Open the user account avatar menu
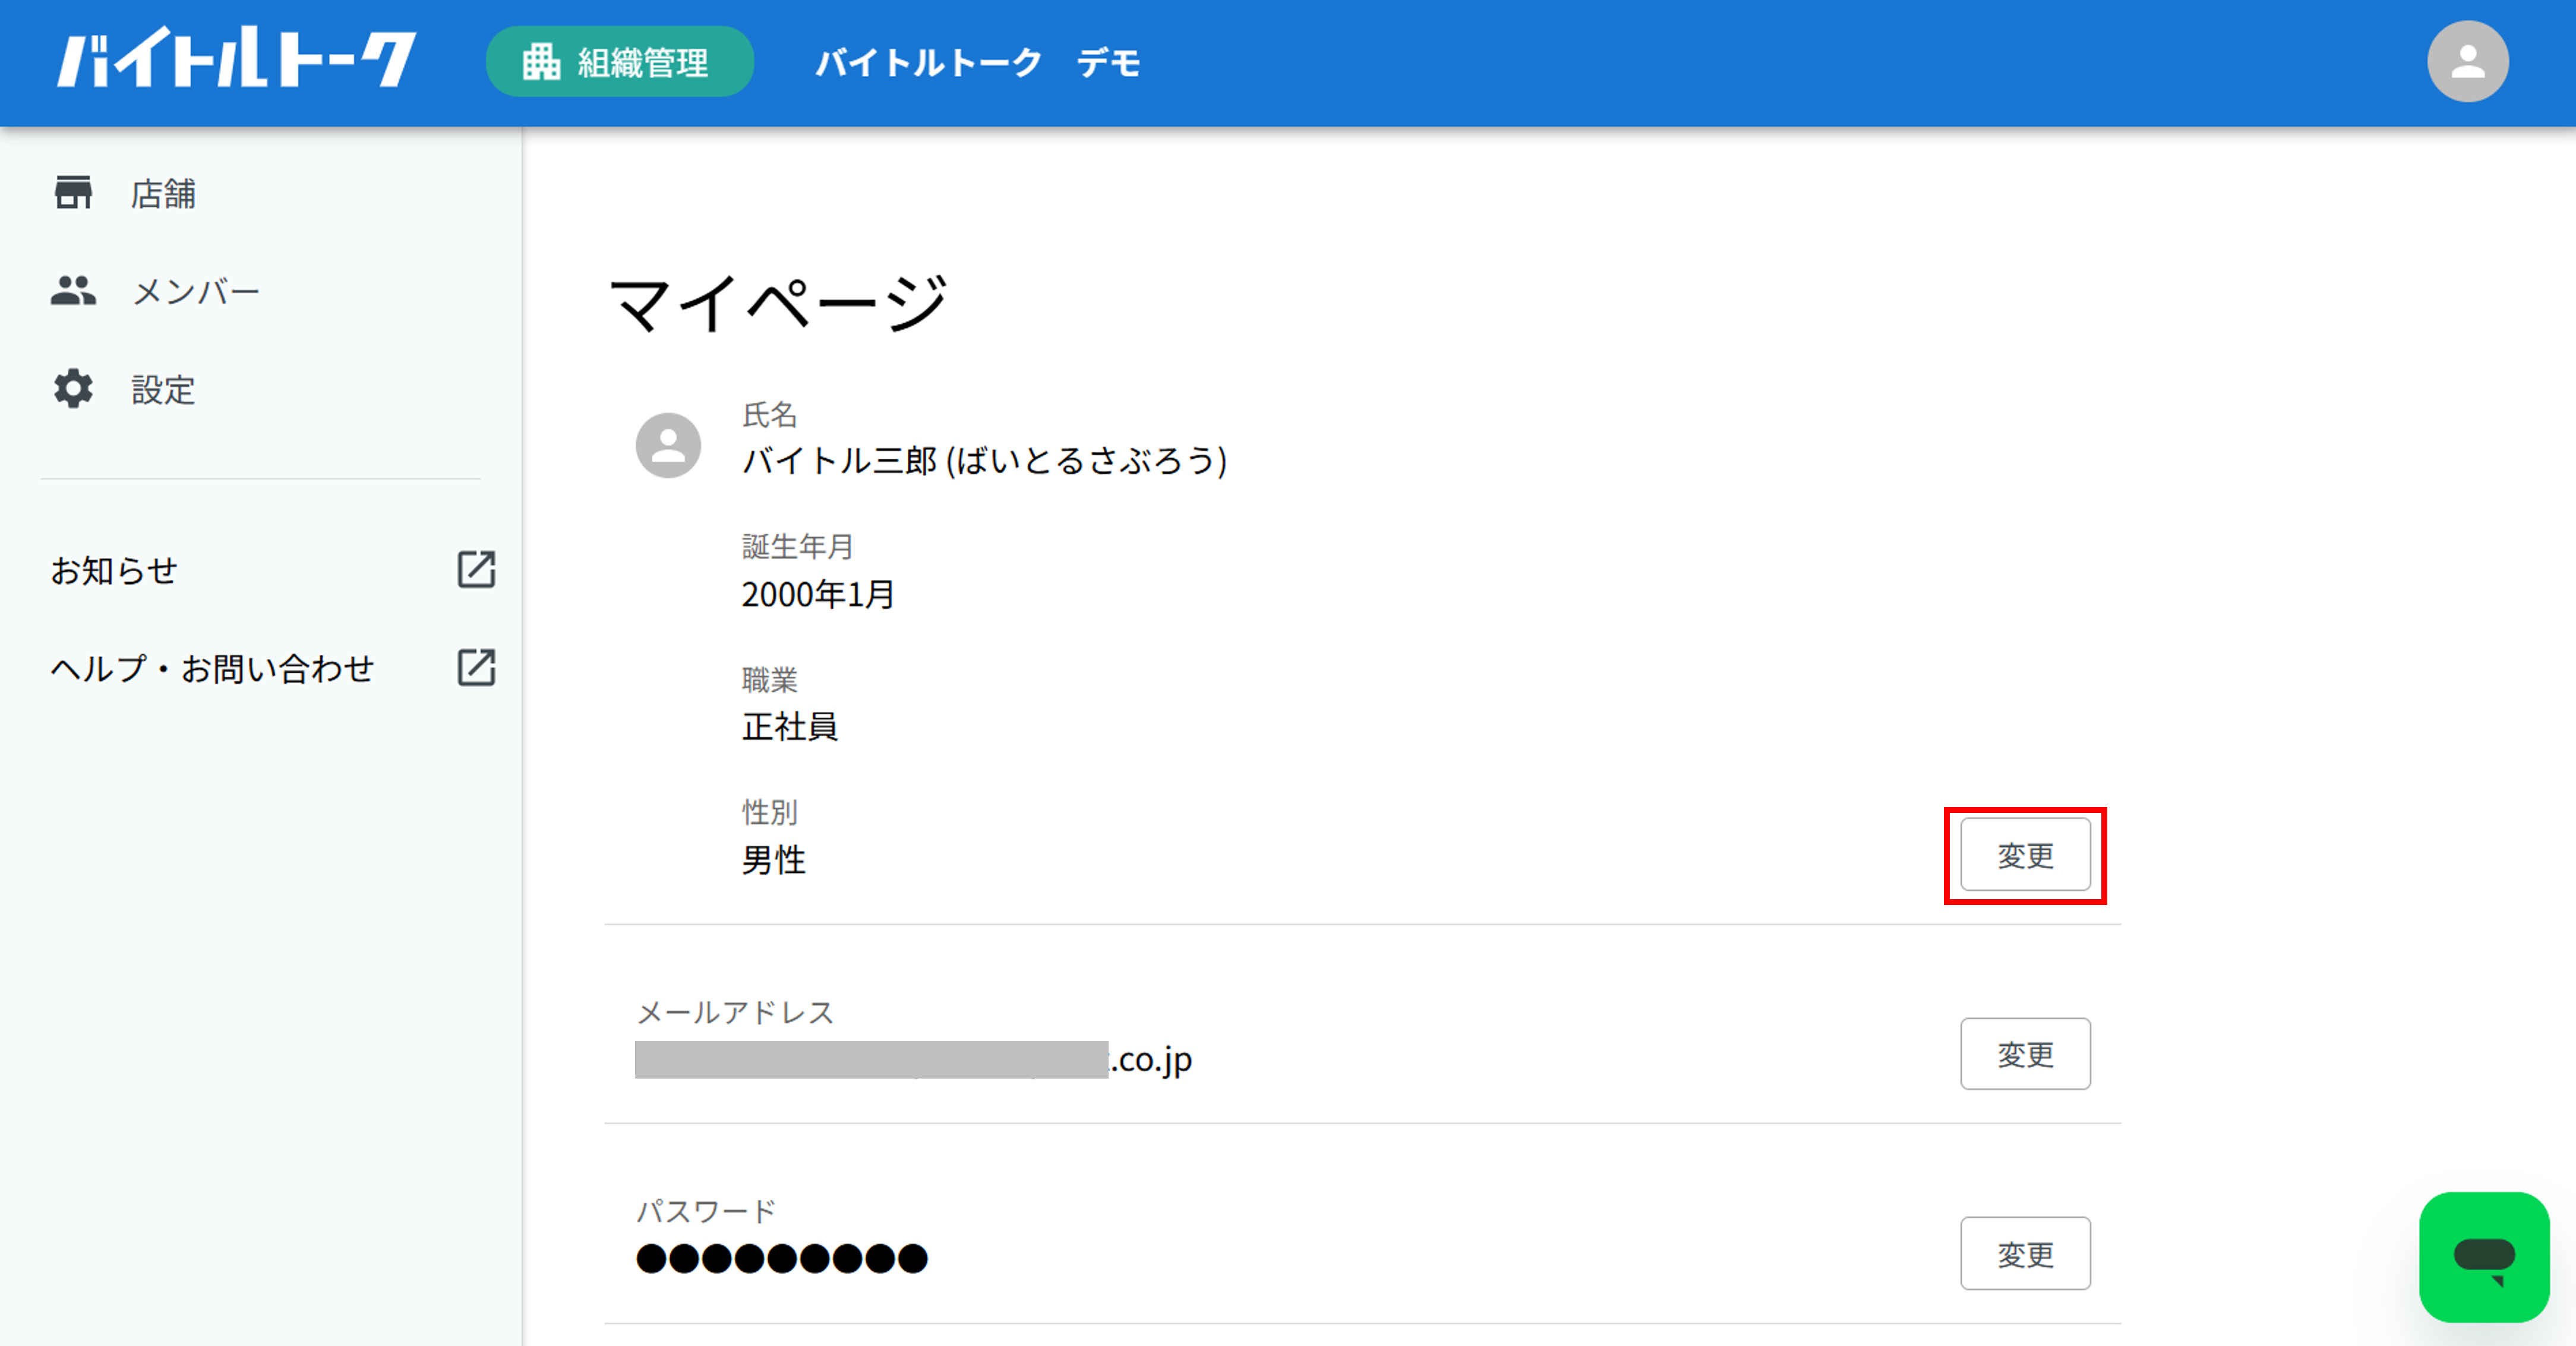 click(x=2467, y=62)
